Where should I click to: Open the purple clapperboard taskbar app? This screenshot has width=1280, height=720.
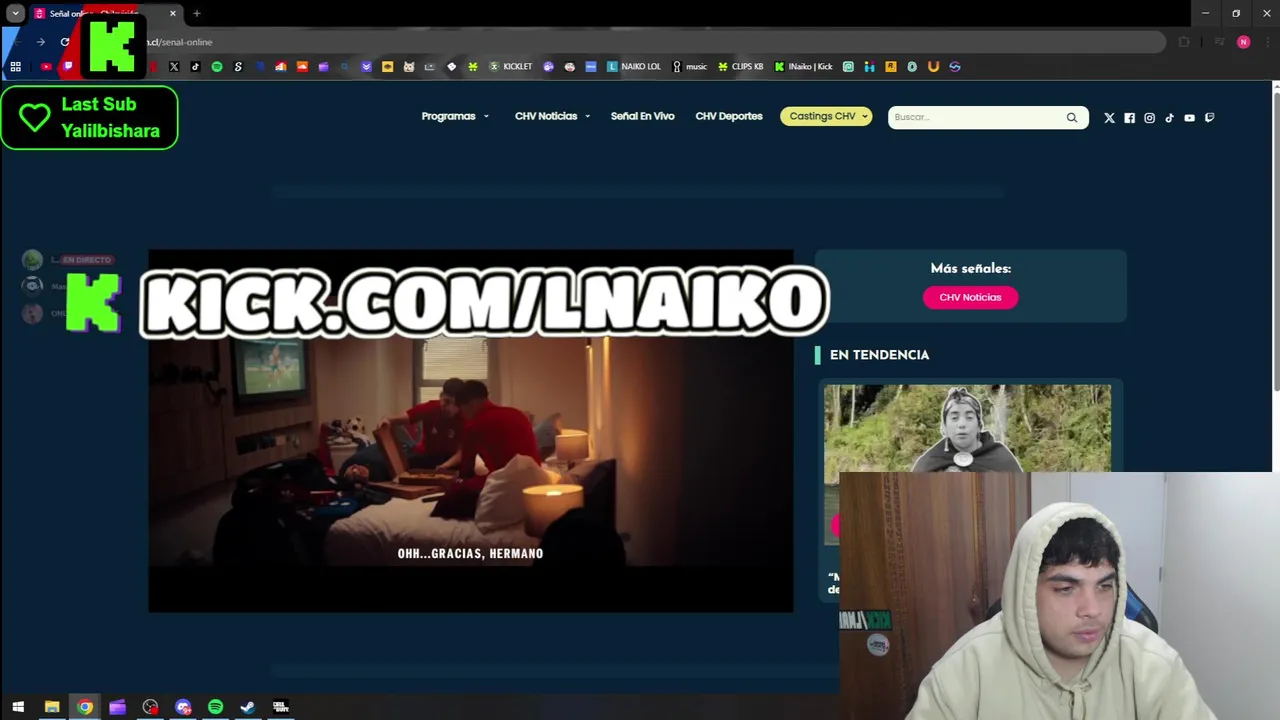[x=117, y=707]
